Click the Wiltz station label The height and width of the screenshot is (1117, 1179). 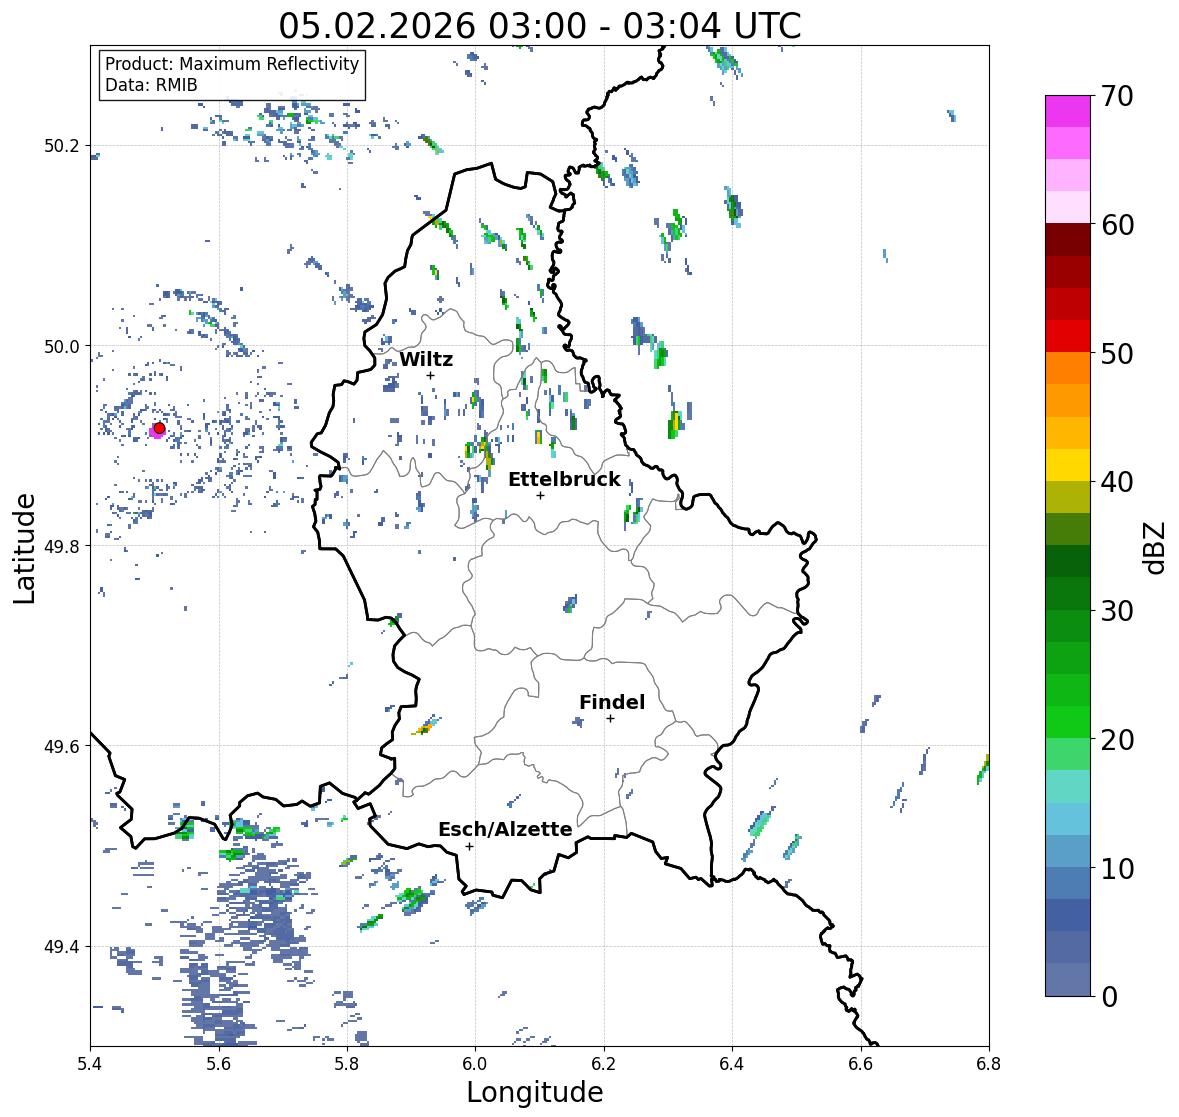(x=426, y=359)
